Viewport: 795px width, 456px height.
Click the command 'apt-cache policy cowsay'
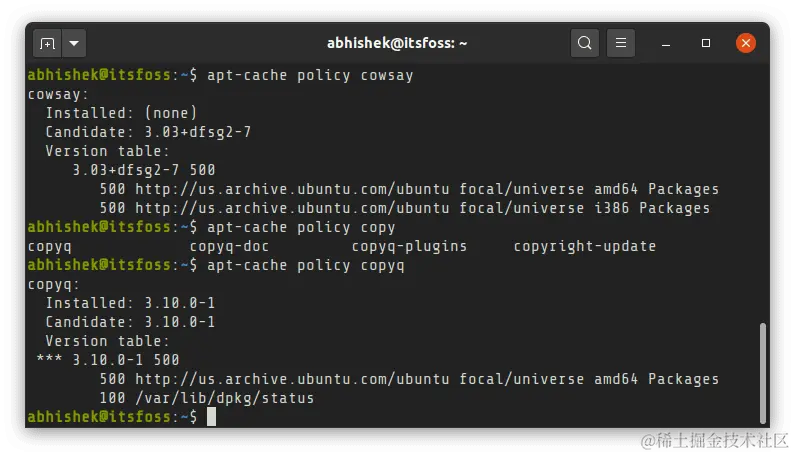coord(310,75)
